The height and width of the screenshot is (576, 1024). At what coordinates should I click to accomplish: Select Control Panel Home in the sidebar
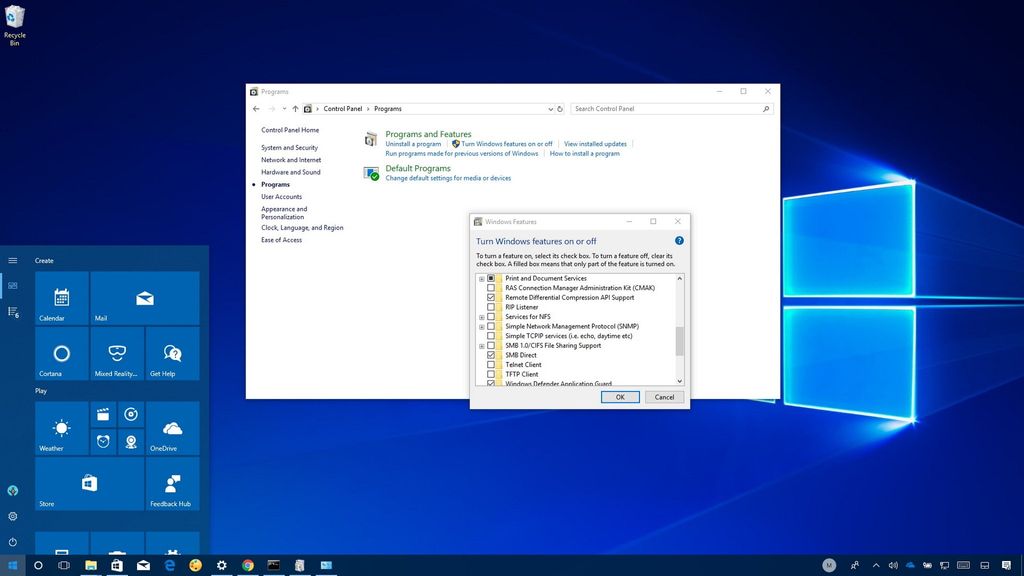click(x=289, y=130)
